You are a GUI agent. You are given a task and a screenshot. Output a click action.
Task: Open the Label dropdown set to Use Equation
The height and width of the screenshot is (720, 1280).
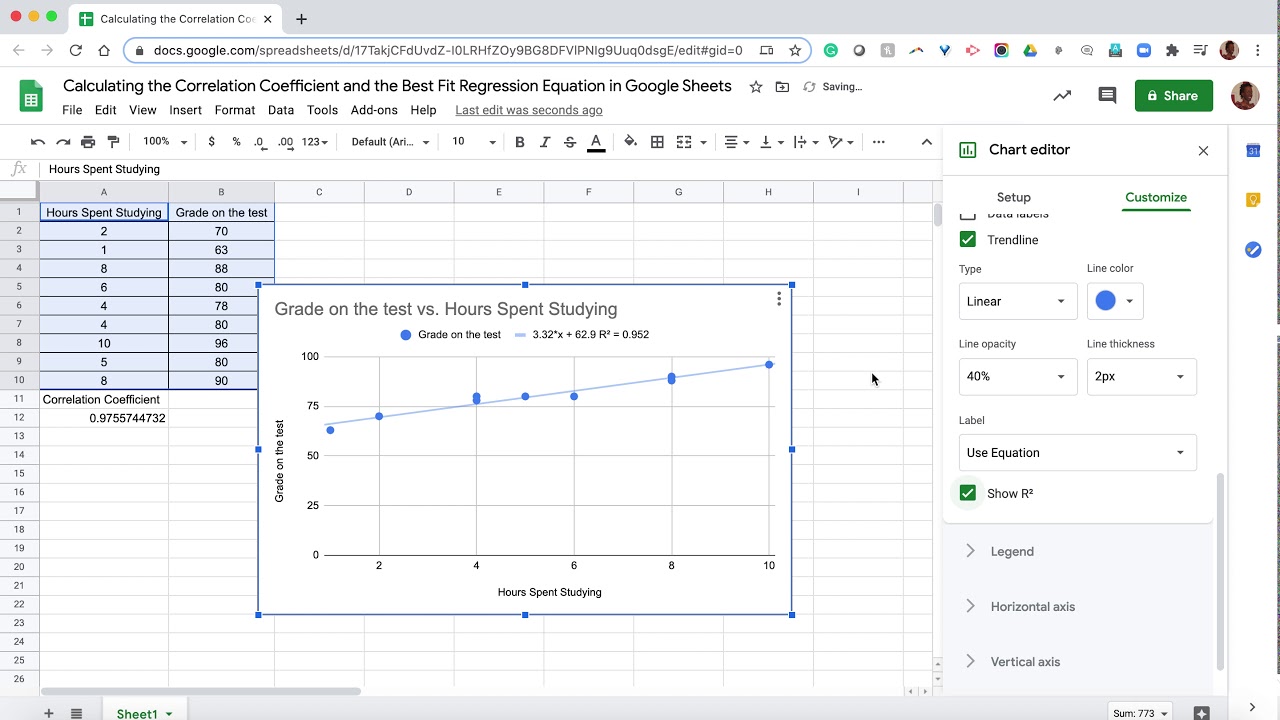click(1077, 453)
